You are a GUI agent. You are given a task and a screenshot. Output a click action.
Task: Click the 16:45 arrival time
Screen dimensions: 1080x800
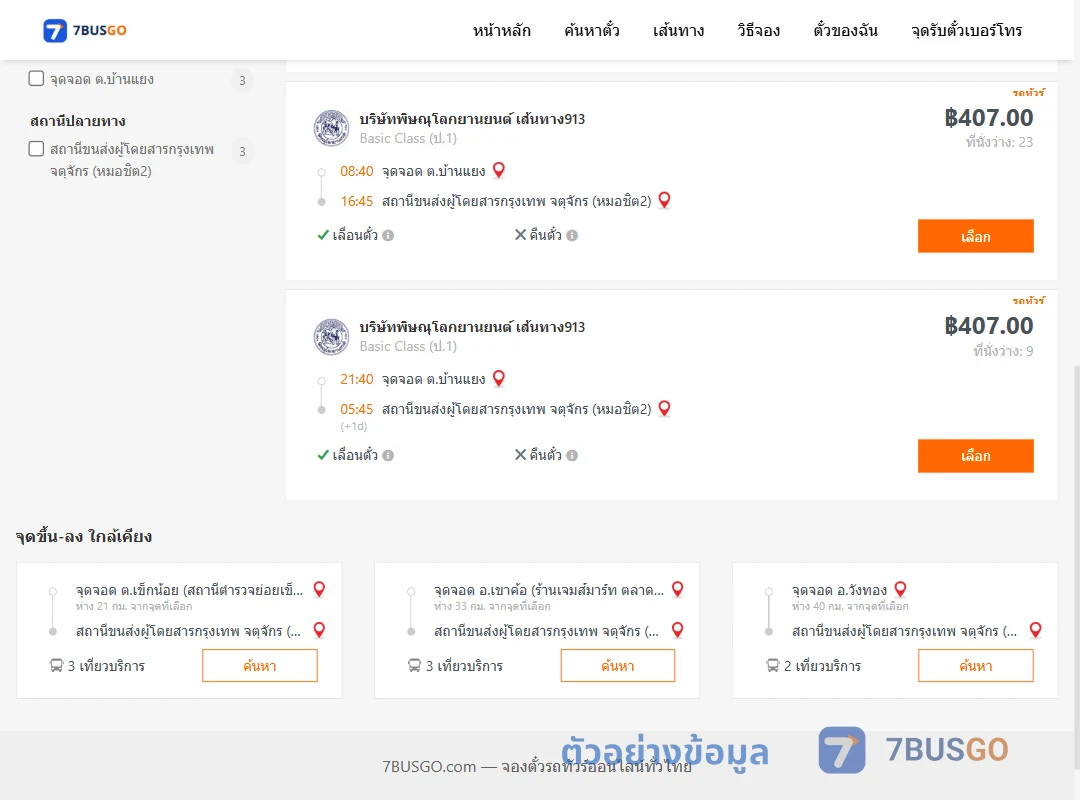coord(357,201)
